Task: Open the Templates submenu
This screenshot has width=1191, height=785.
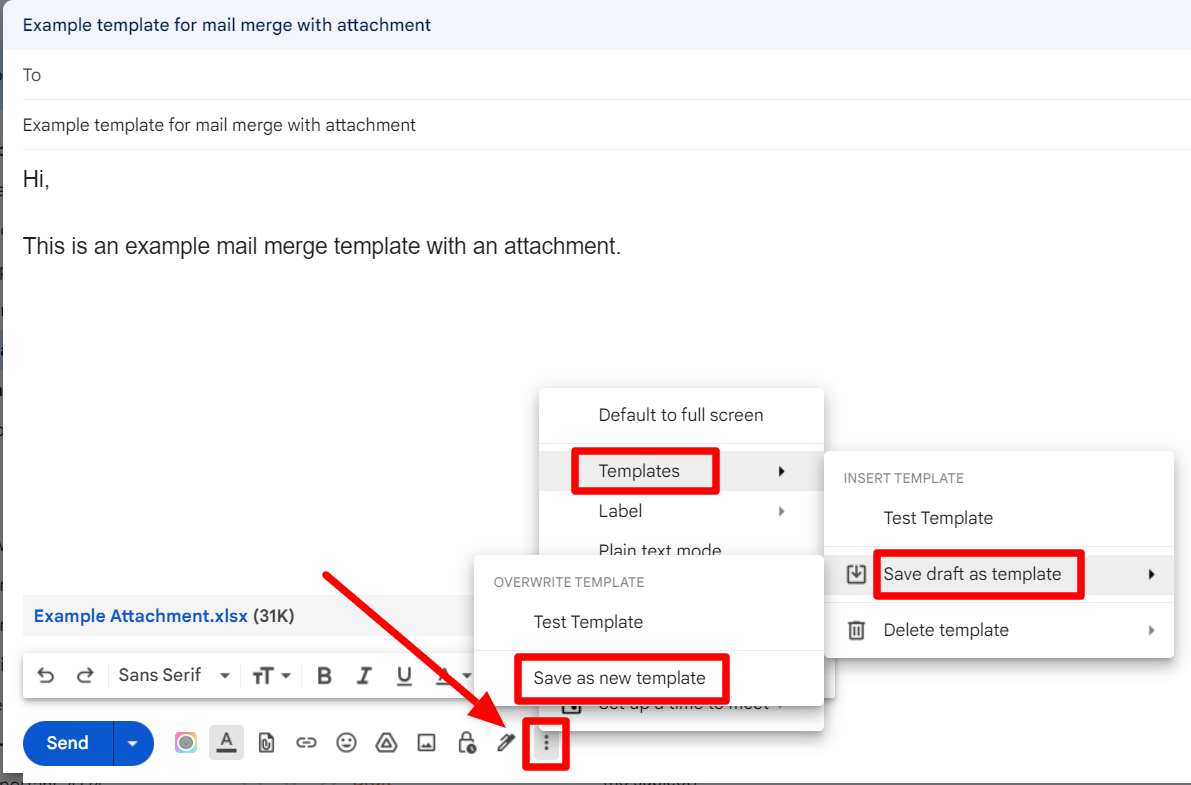Action: click(x=681, y=471)
